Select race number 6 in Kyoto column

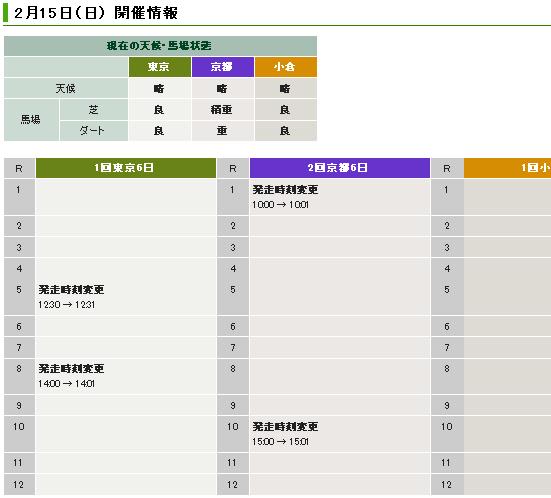[x=233, y=326]
